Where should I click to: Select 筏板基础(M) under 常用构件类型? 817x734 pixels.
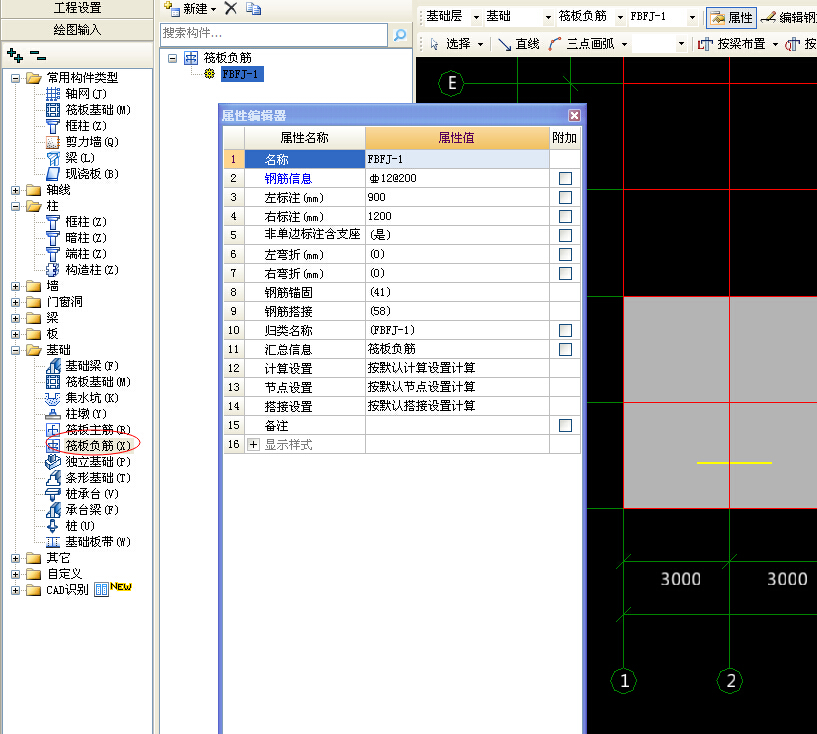(x=88, y=110)
